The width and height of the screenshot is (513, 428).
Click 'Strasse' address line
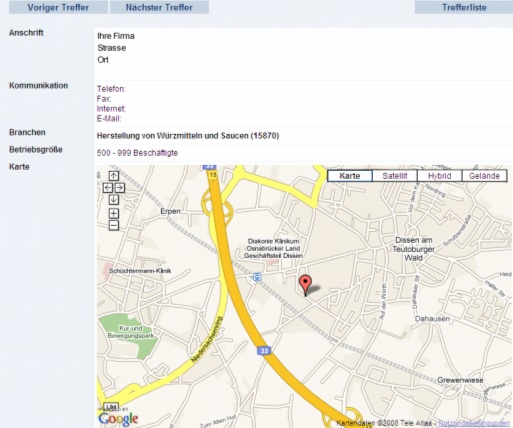point(112,48)
